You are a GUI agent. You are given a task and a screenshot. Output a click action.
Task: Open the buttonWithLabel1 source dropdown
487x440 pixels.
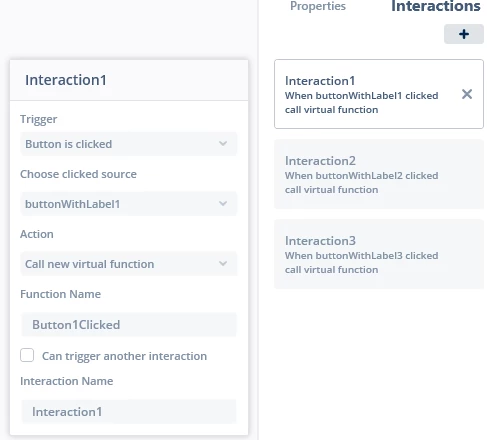point(129,204)
